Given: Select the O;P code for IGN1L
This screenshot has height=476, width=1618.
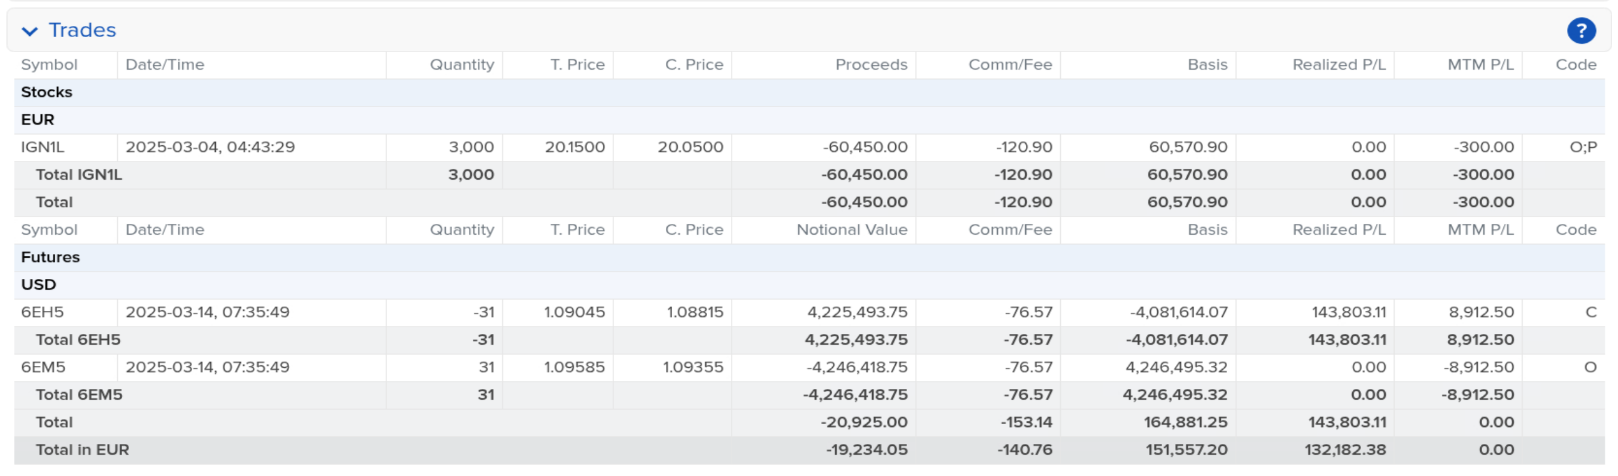Looking at the screenshot, I should (x=1583, y=147).
